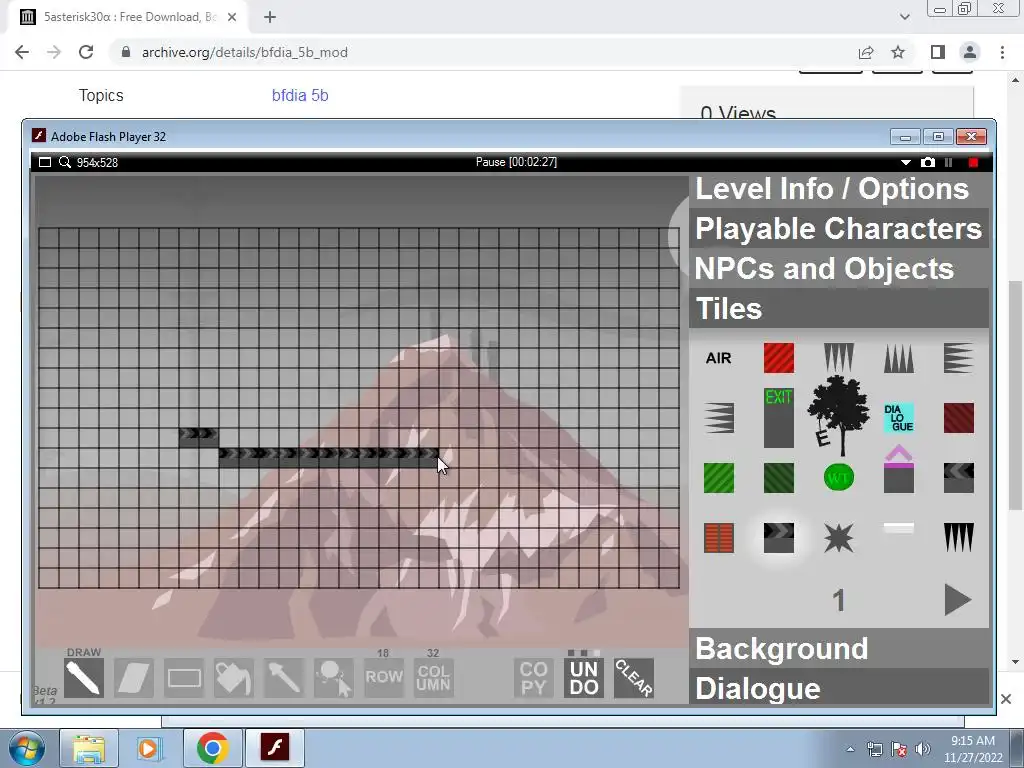Select the bright red striped tile
1024x768 pixels.
(x=778, y=358)
